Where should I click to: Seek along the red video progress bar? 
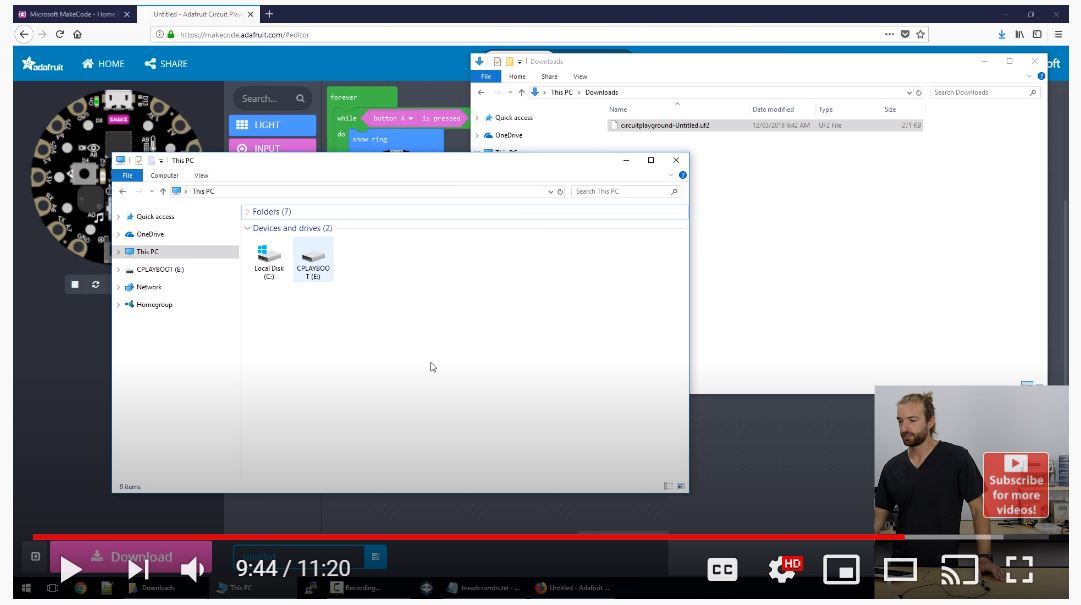coord(469,537)
